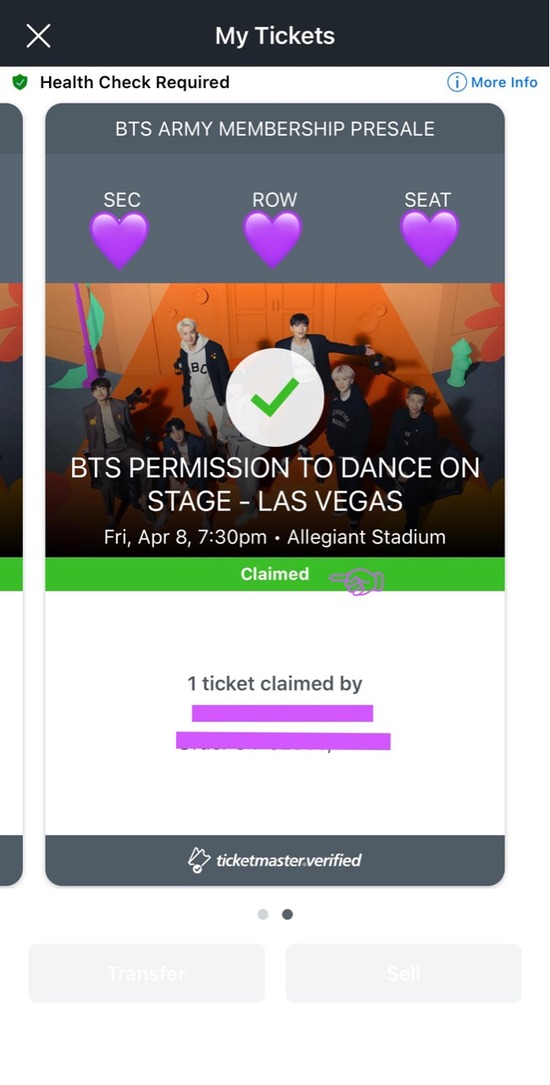
Task: Click the circled info icon
Action: click(x=457, y=82)
